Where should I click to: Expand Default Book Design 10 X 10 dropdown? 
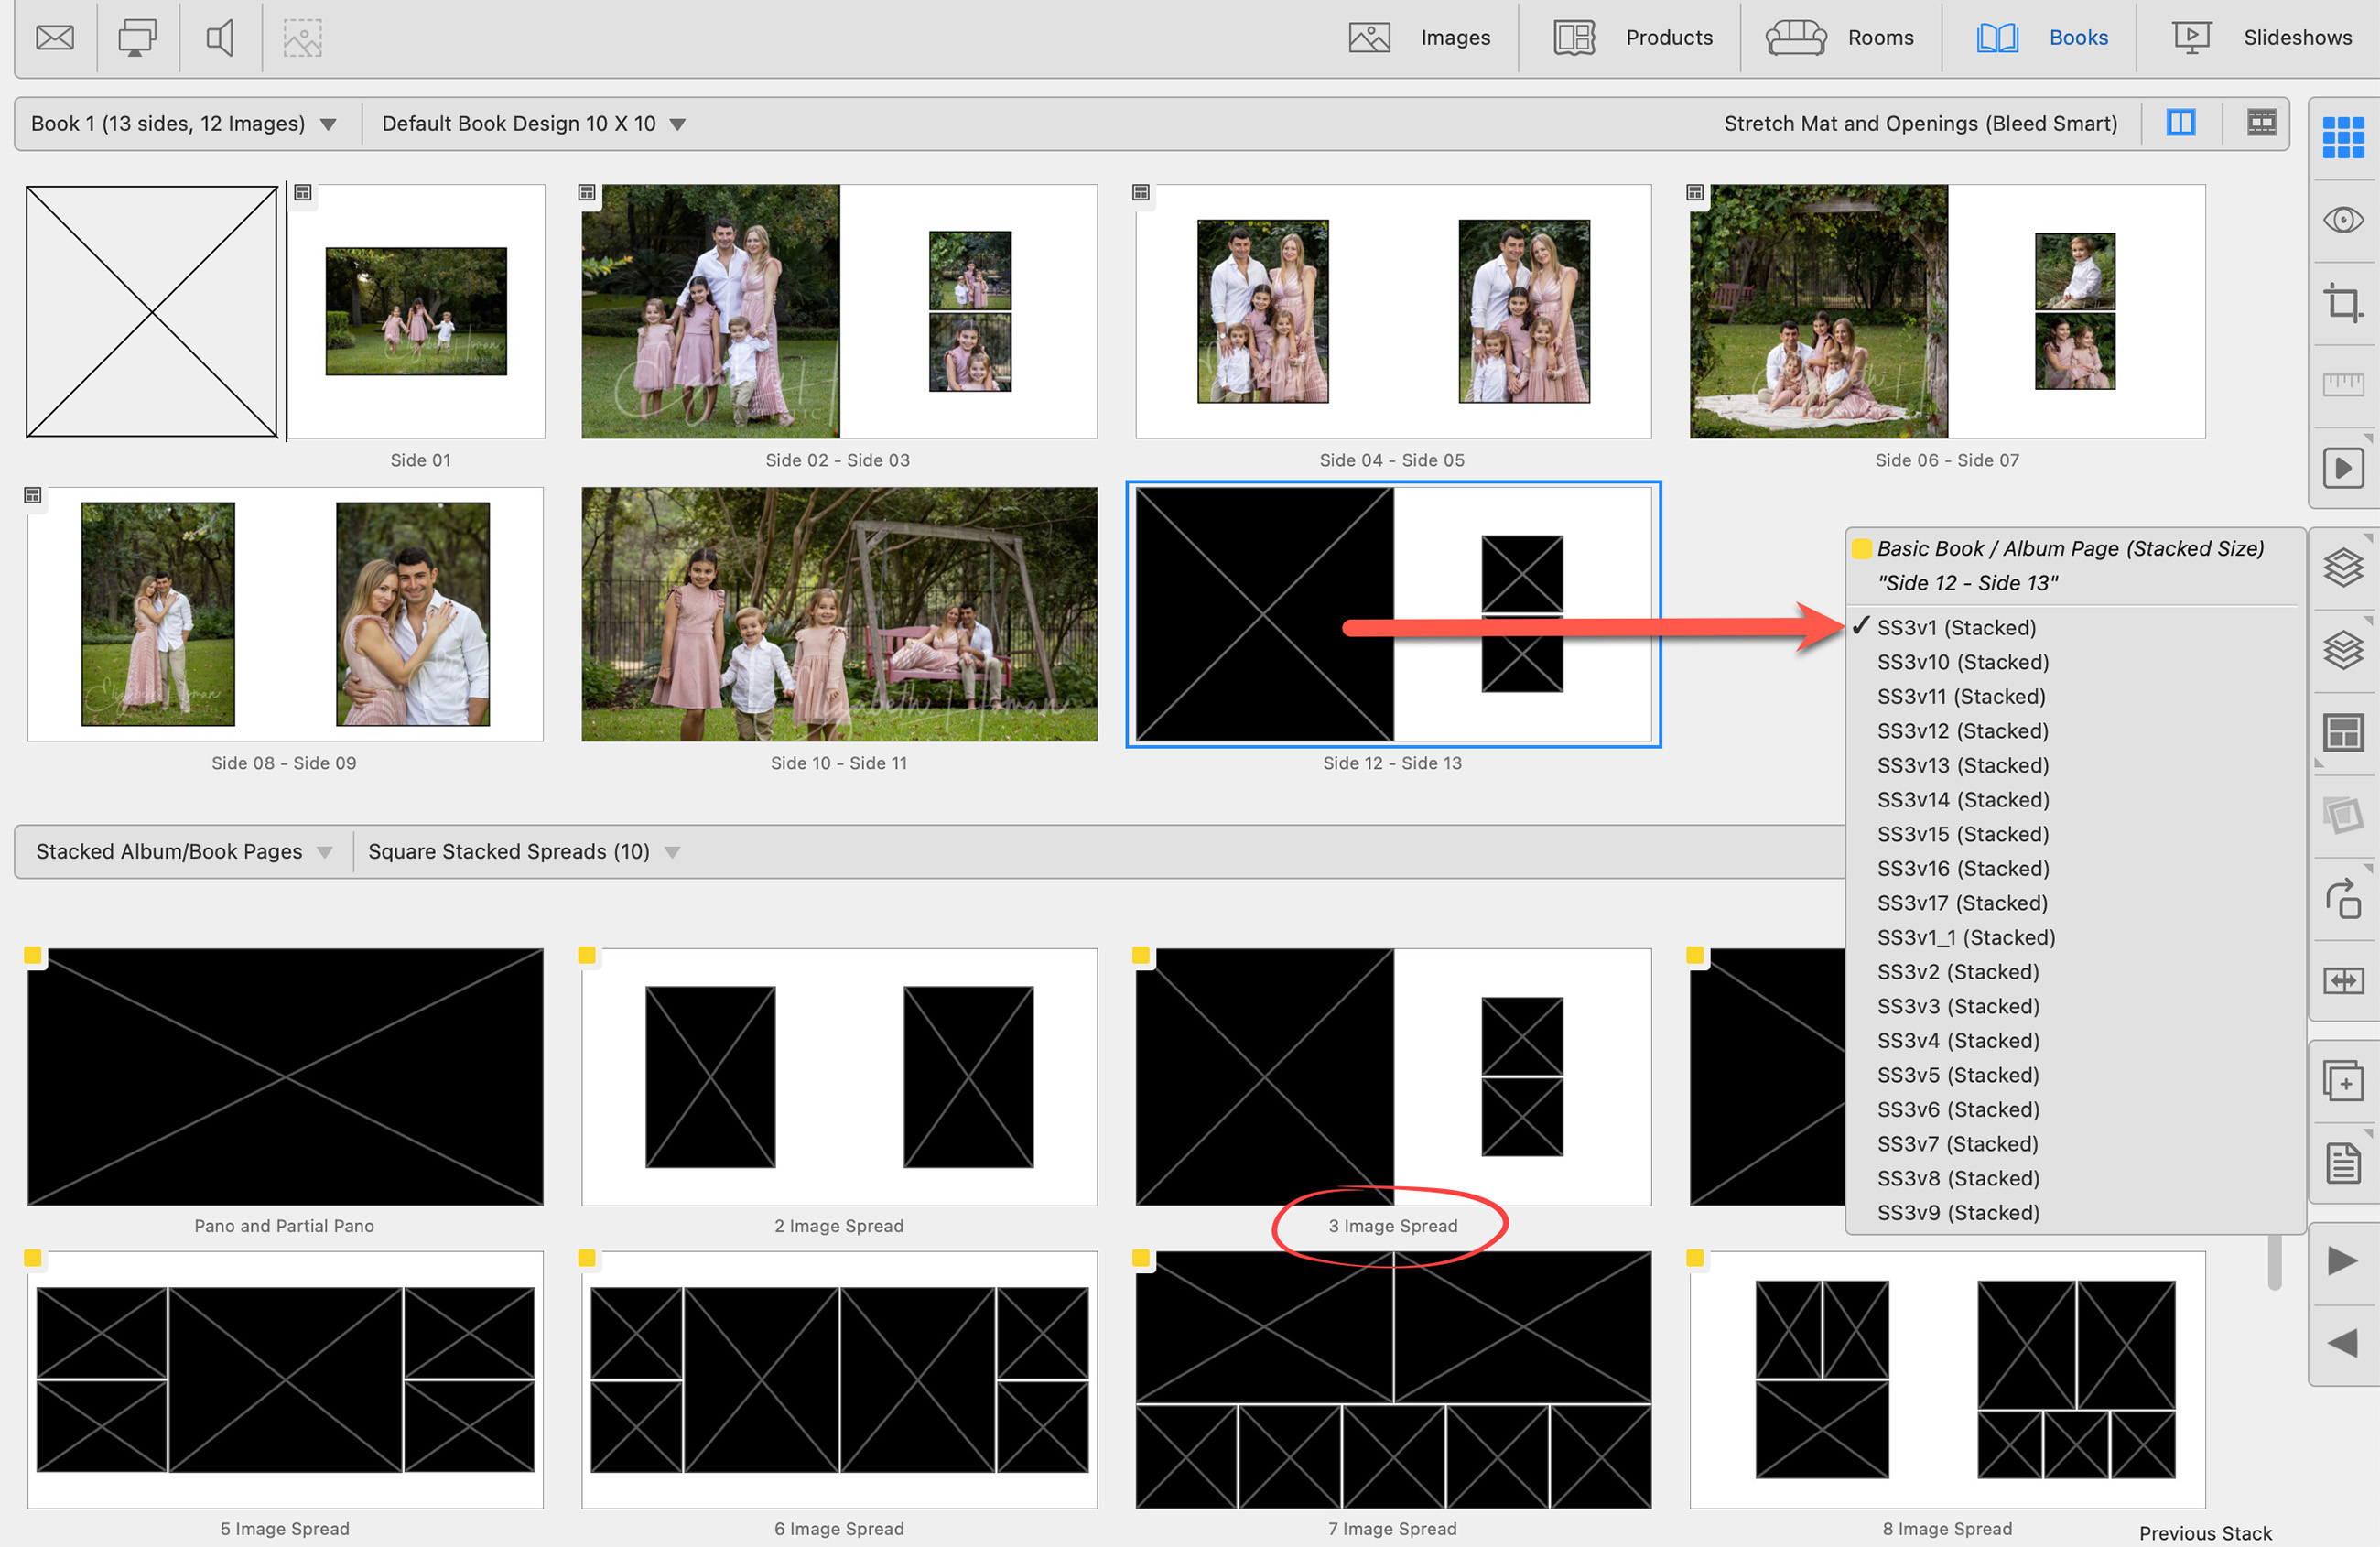tap(533, 124)
